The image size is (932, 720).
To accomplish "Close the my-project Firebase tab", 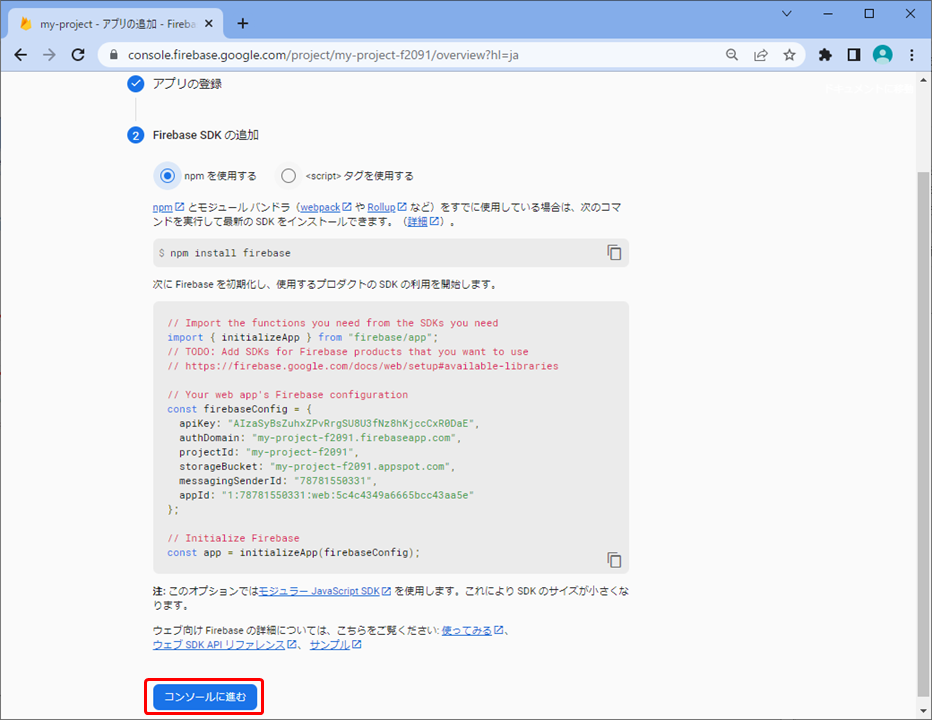I will point(209,24).
